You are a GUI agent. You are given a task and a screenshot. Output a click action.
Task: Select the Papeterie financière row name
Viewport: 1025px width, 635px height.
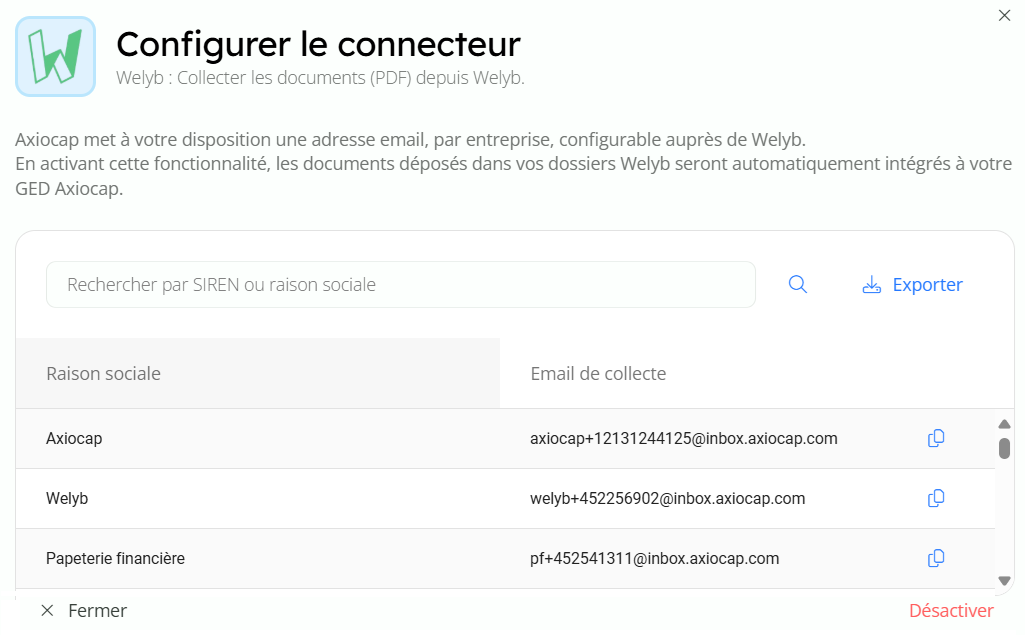pos(115,558)
